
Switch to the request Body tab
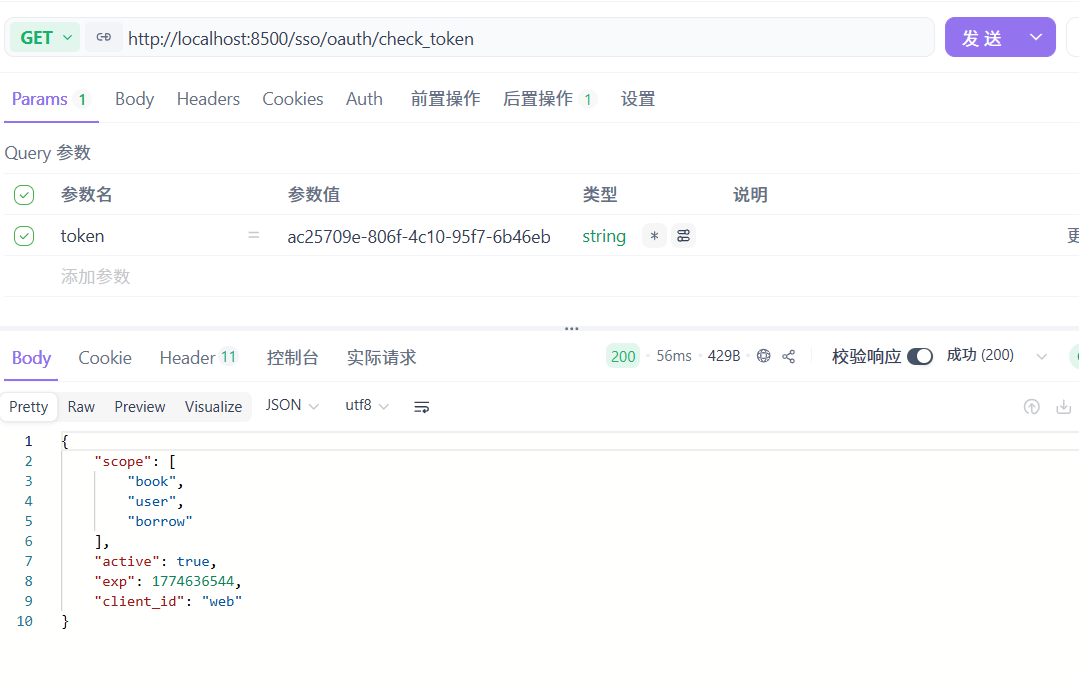click(x=134, y=99)
